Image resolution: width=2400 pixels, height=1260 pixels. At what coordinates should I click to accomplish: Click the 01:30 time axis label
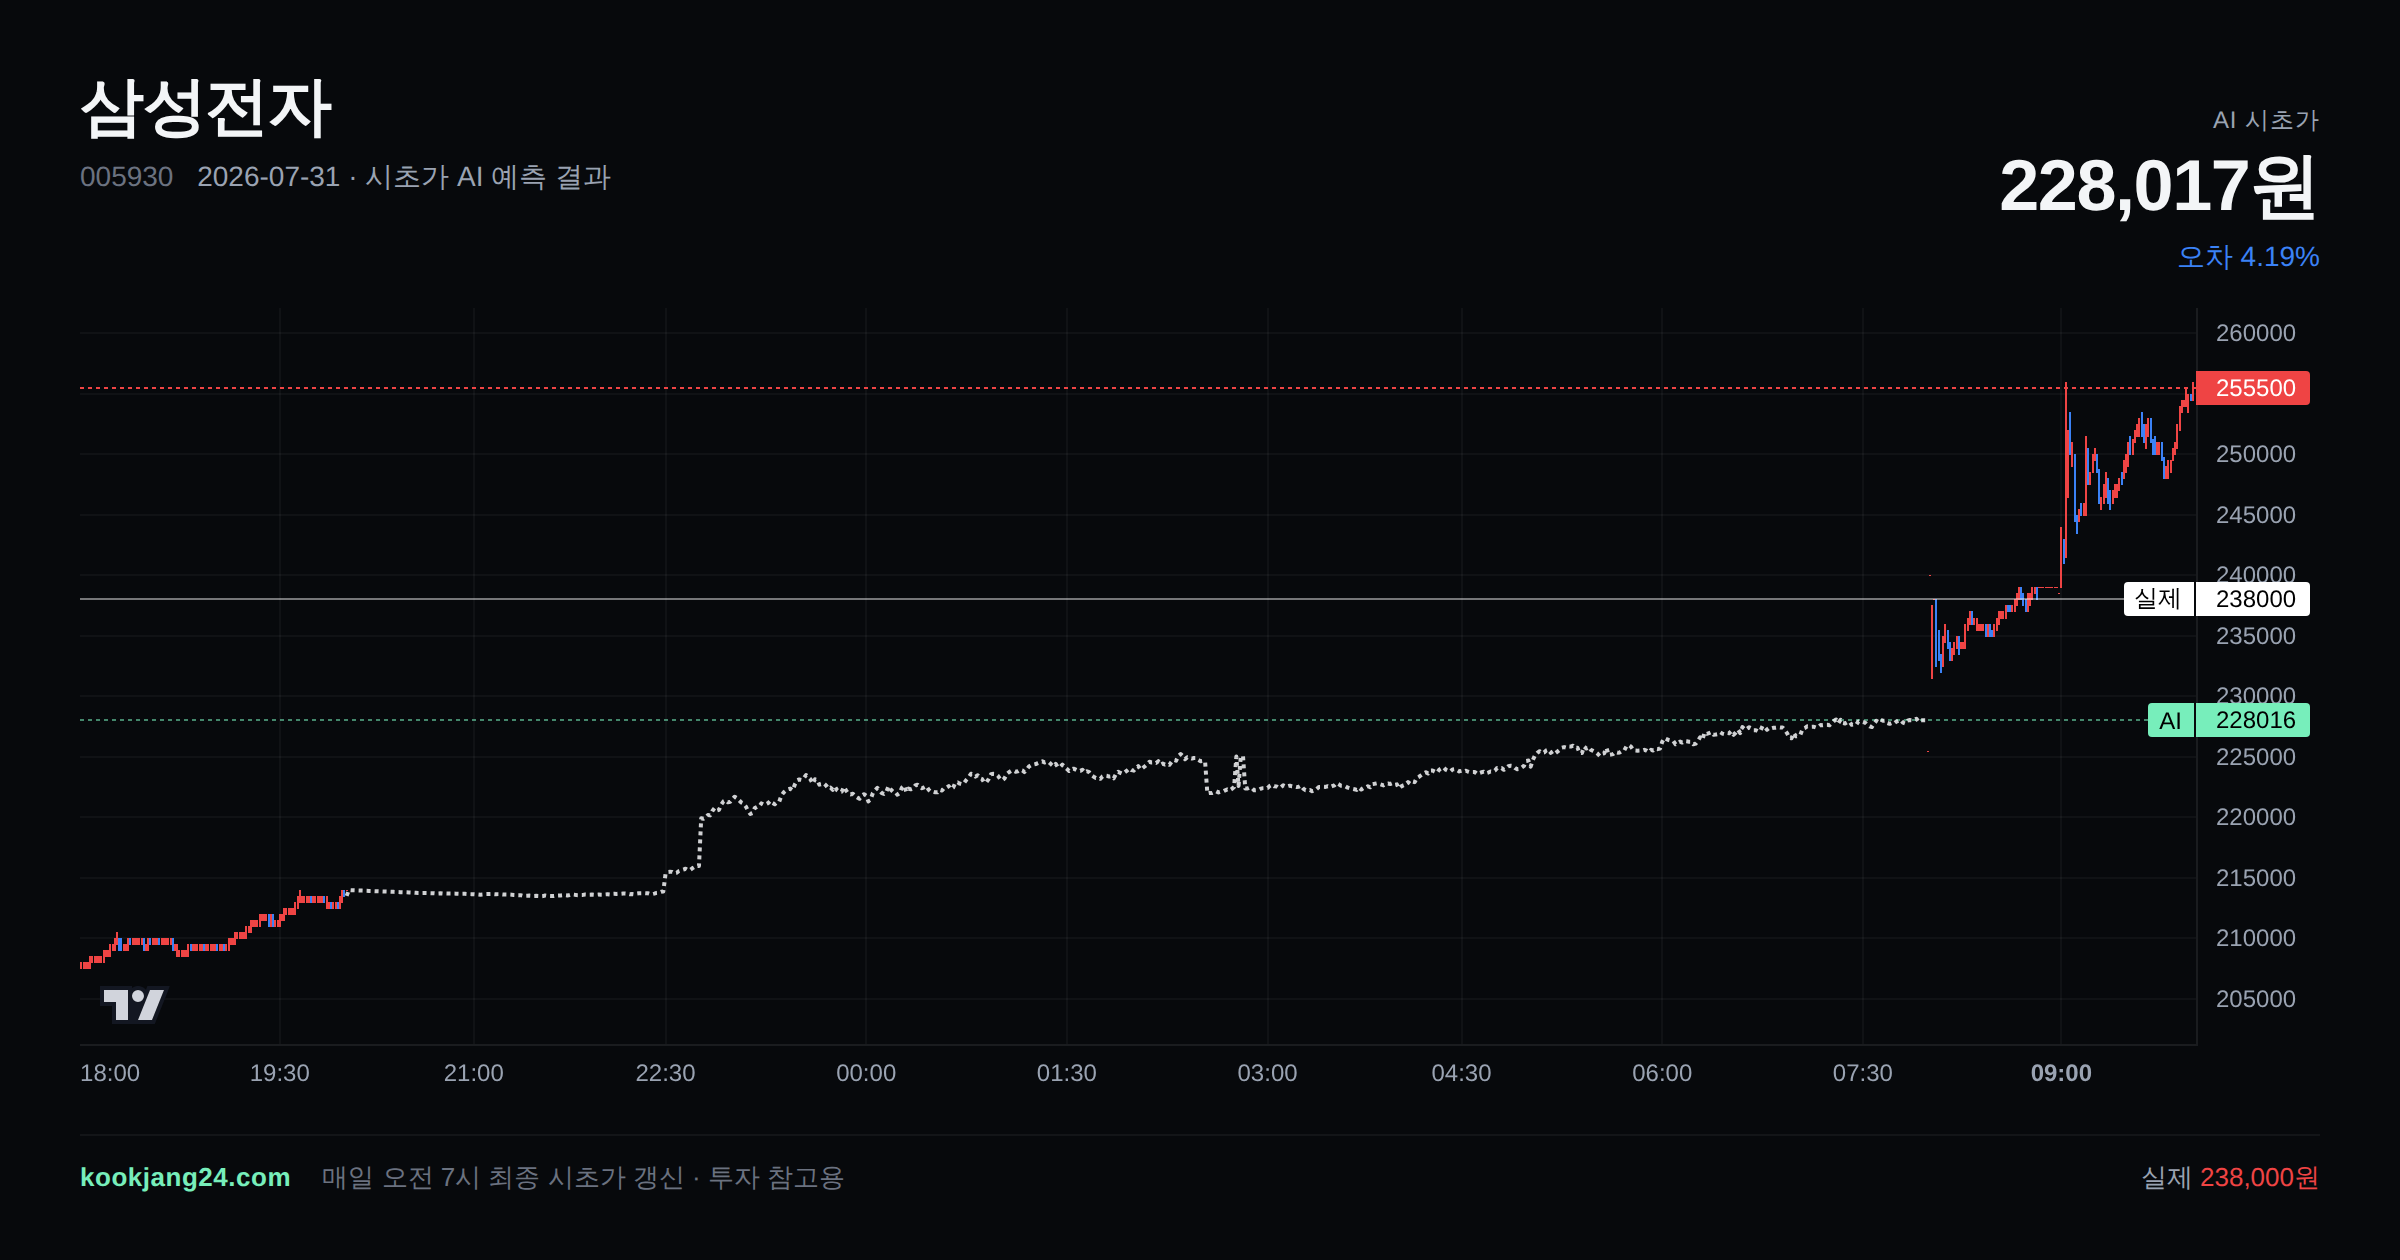coord(1067,1073)
